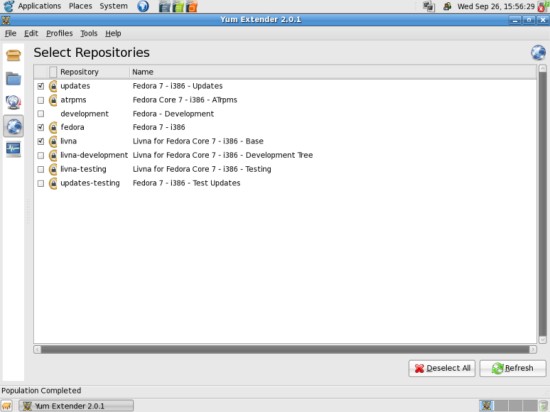Select the repository view globe icon

pos(13,126)
